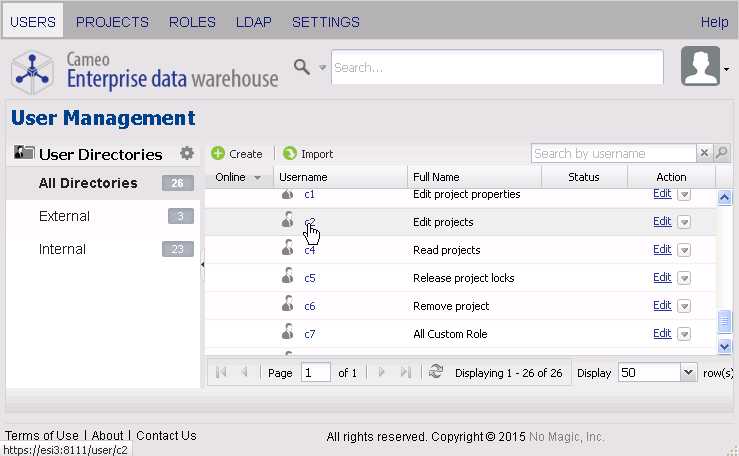Click the green Create user icon
The image size is (739, 456).
[x=218, y=154]
